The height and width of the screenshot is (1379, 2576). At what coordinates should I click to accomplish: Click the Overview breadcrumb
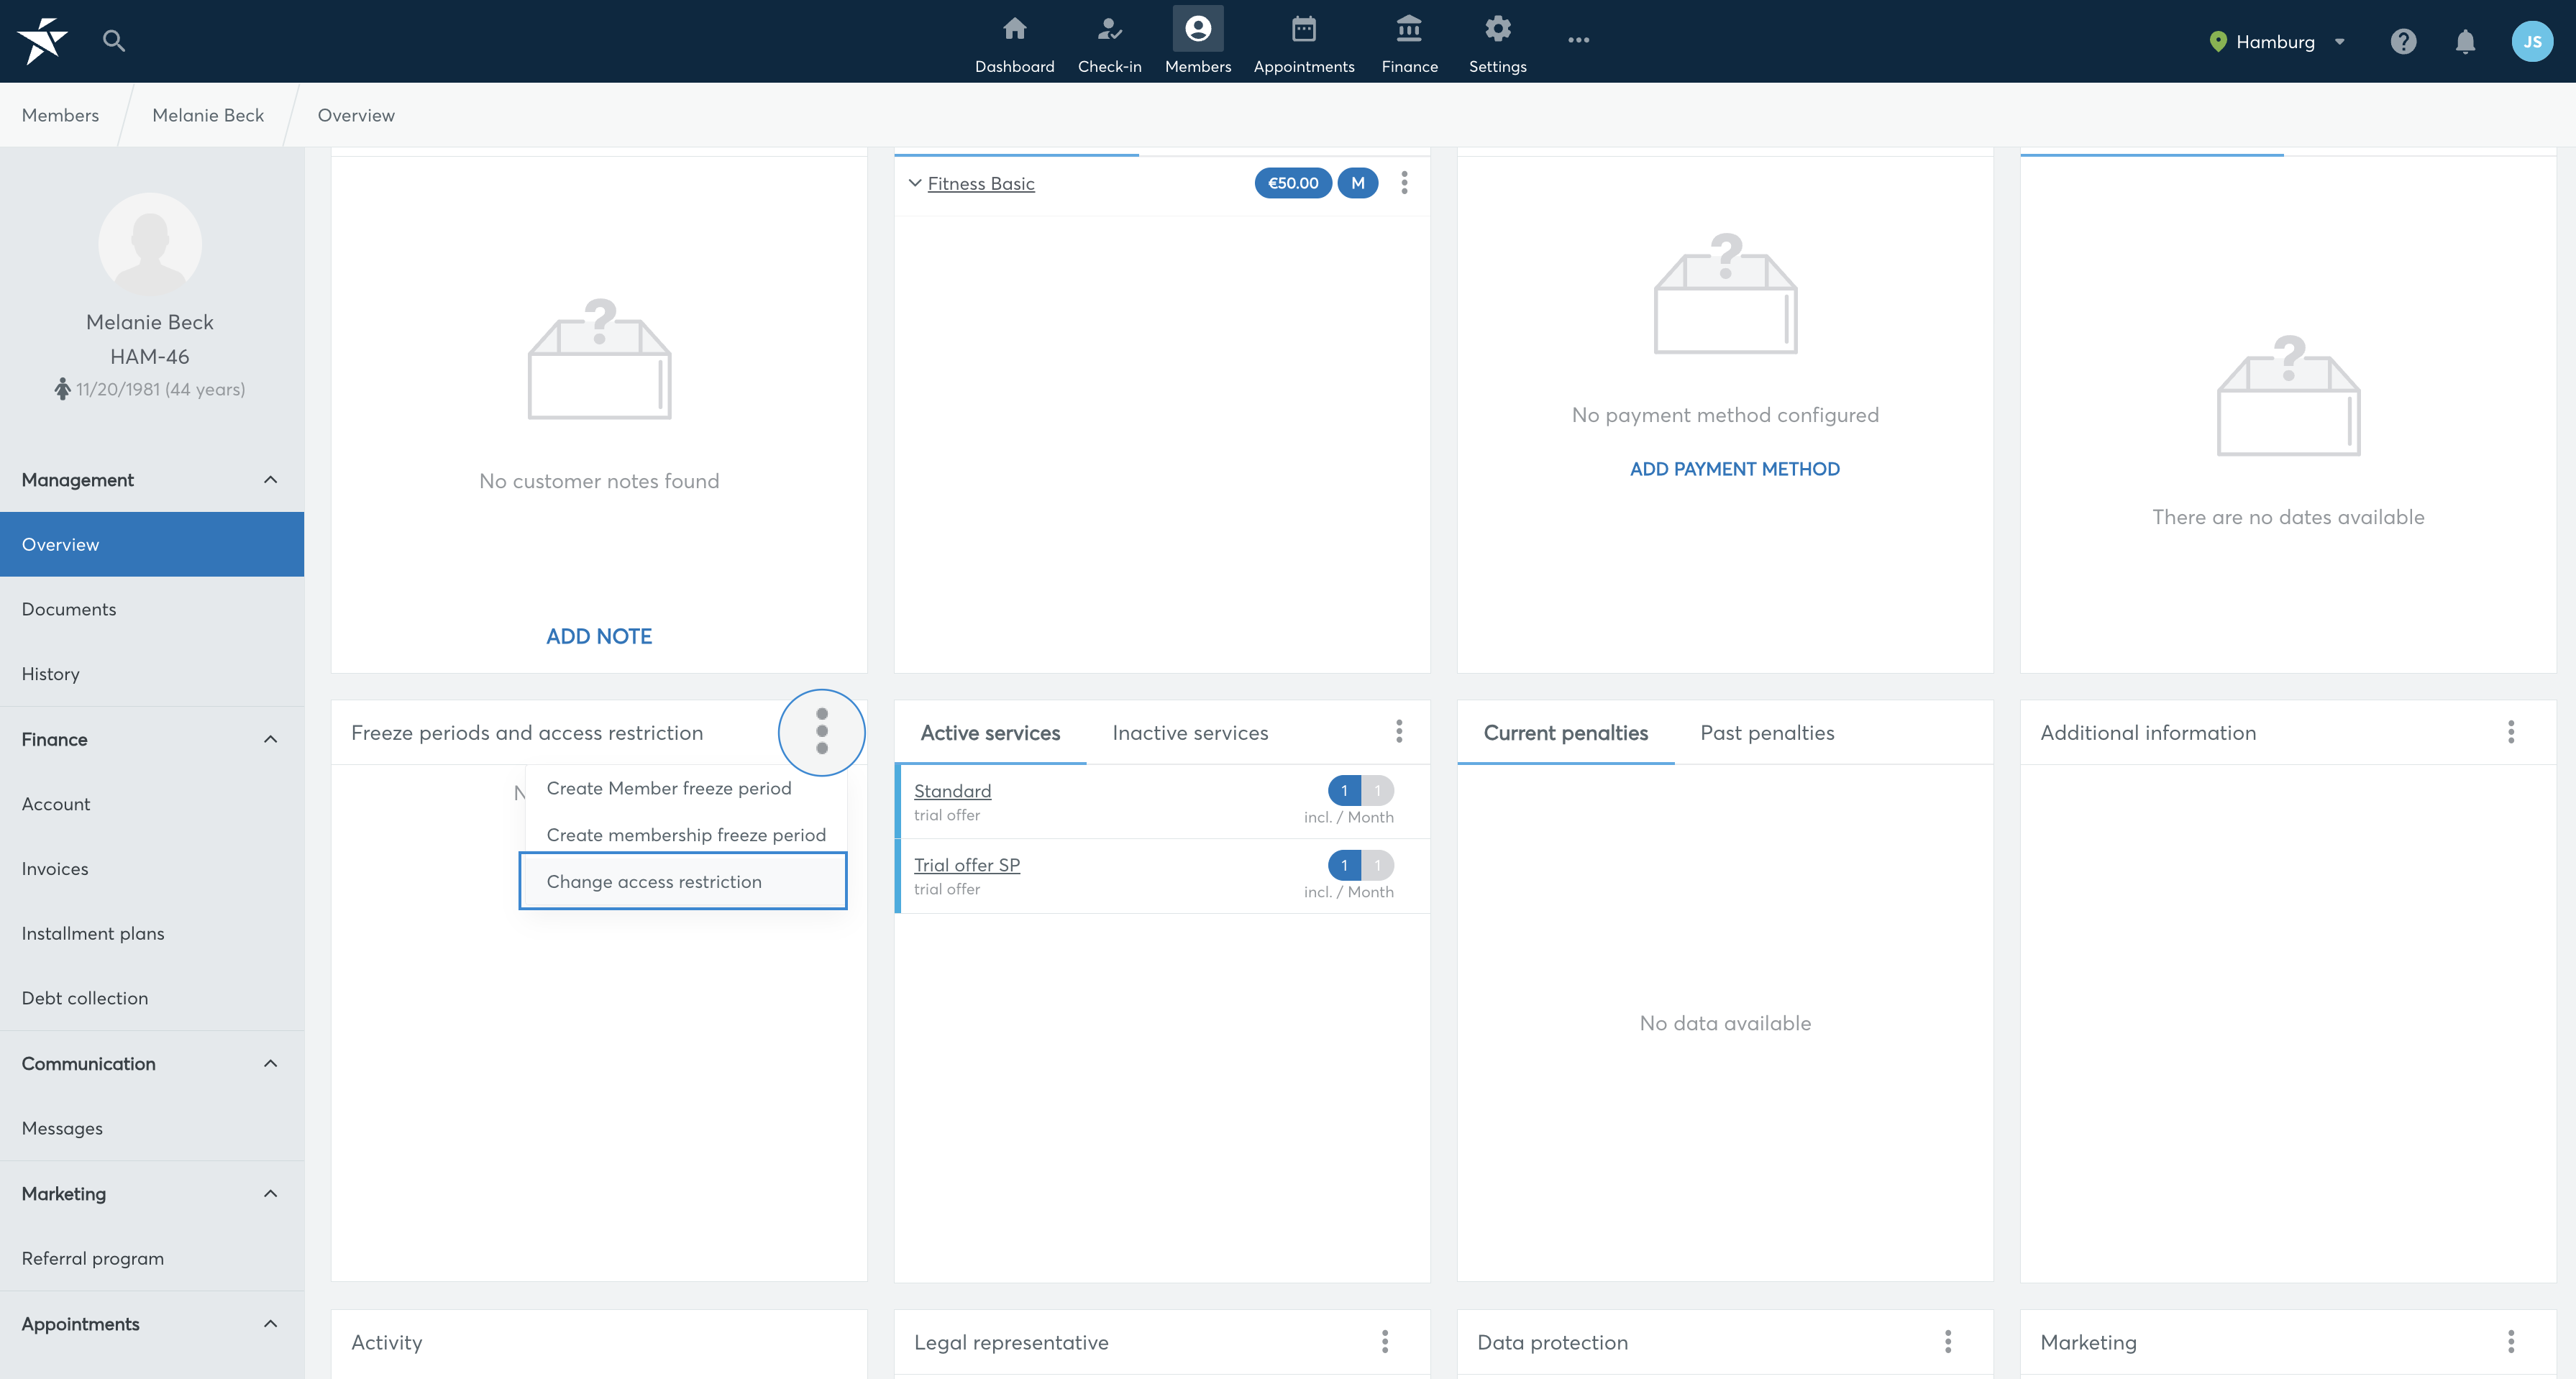click(356, 115)
